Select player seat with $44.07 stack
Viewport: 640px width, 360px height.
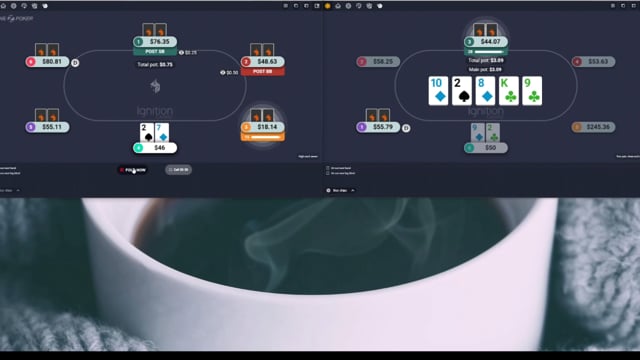[486, 42]
